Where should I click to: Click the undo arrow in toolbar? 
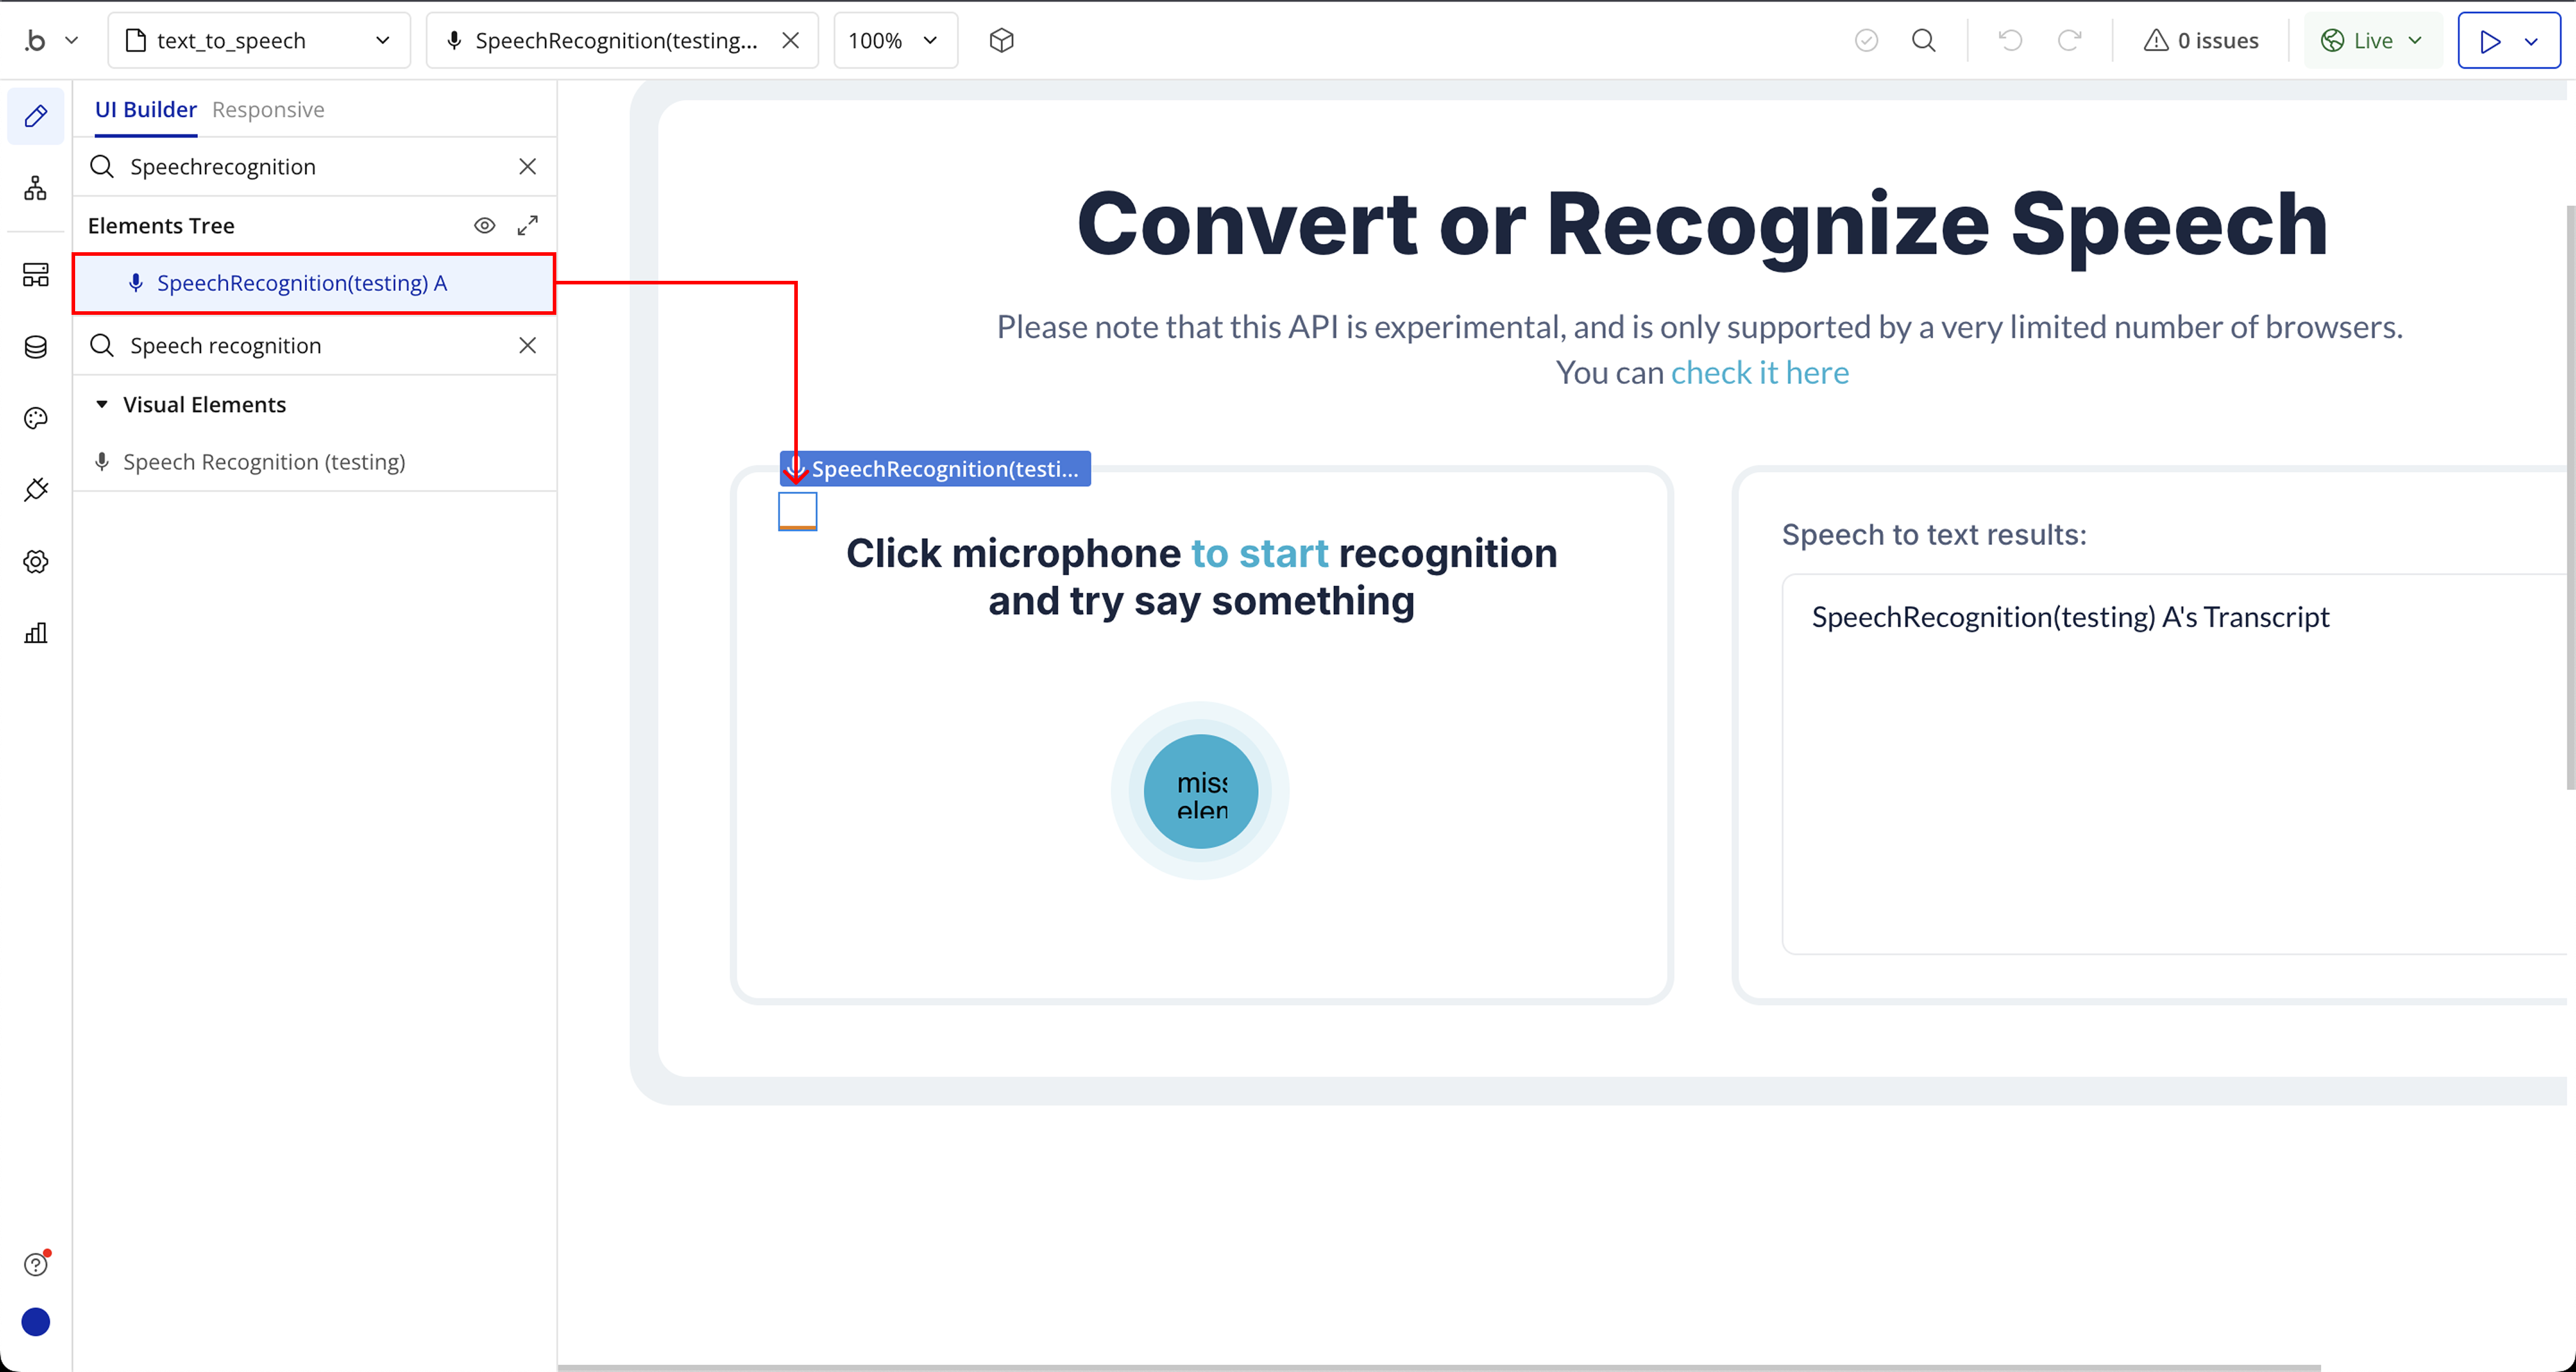click(x=2010, y=40)
